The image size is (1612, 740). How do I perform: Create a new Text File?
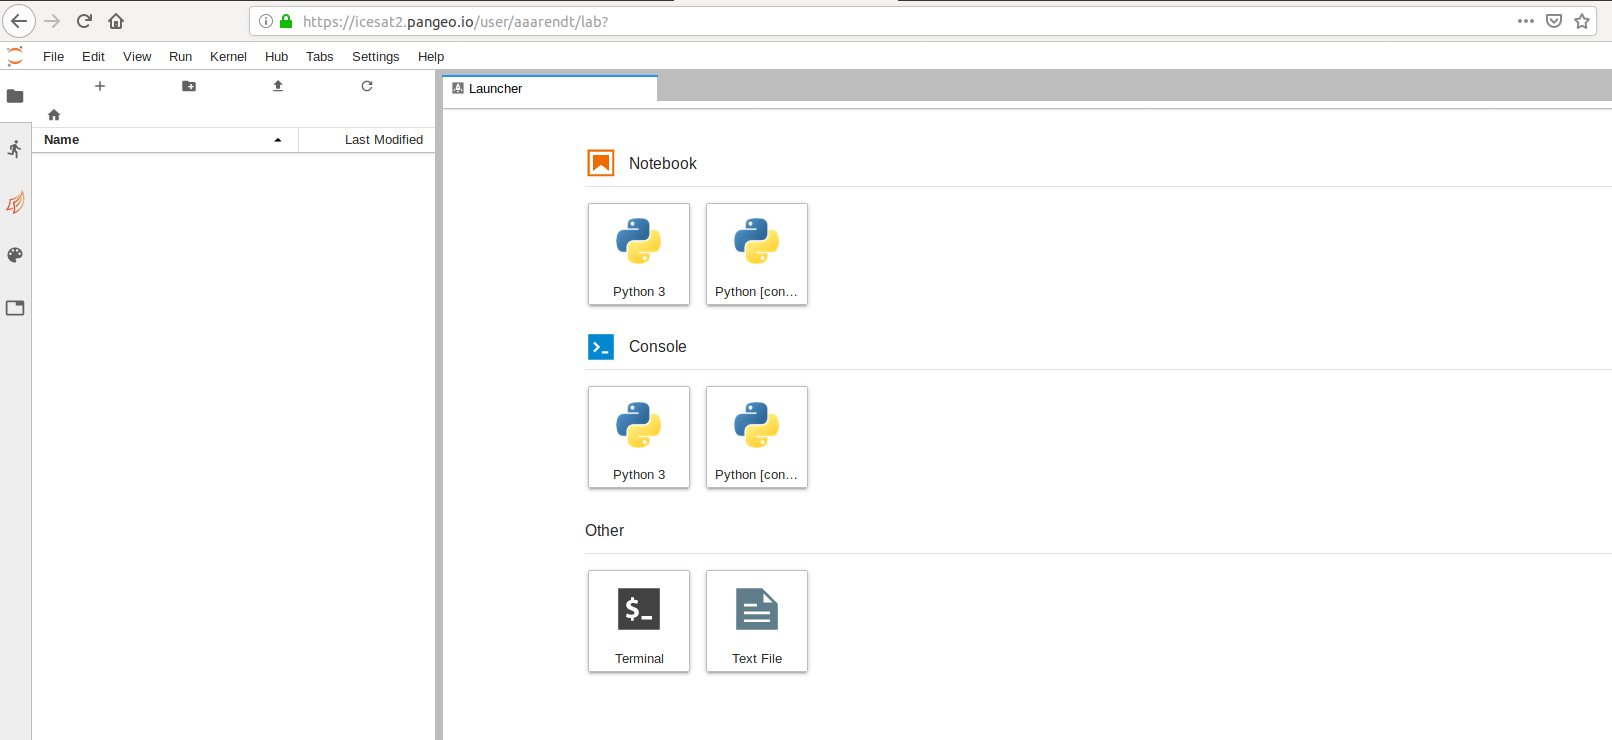tap(757, 621)
